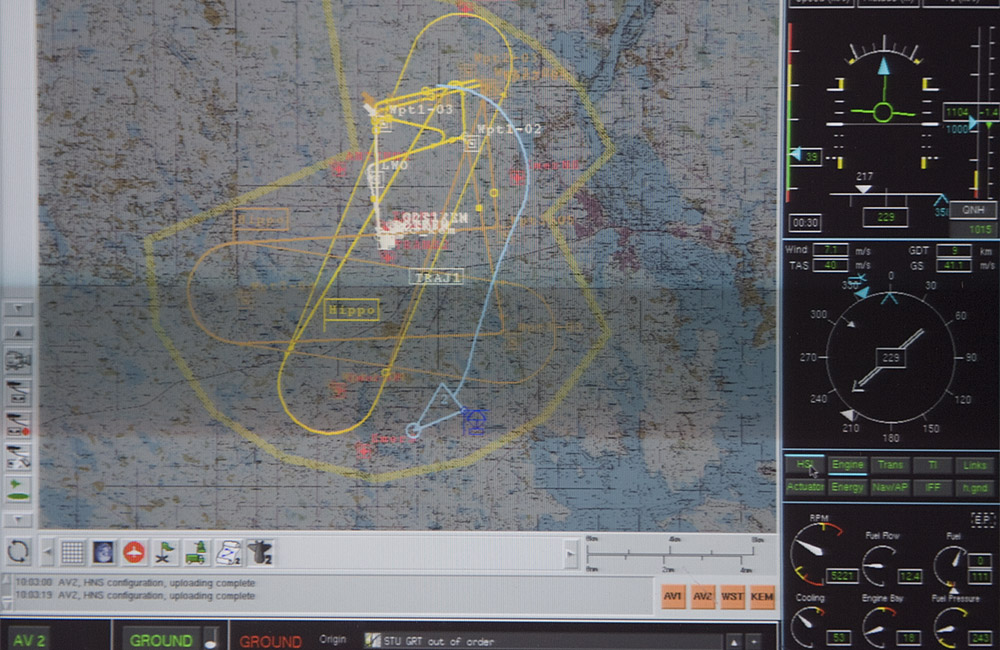Click the green aircraft-over-runway sidebar icon

[19, 489]
